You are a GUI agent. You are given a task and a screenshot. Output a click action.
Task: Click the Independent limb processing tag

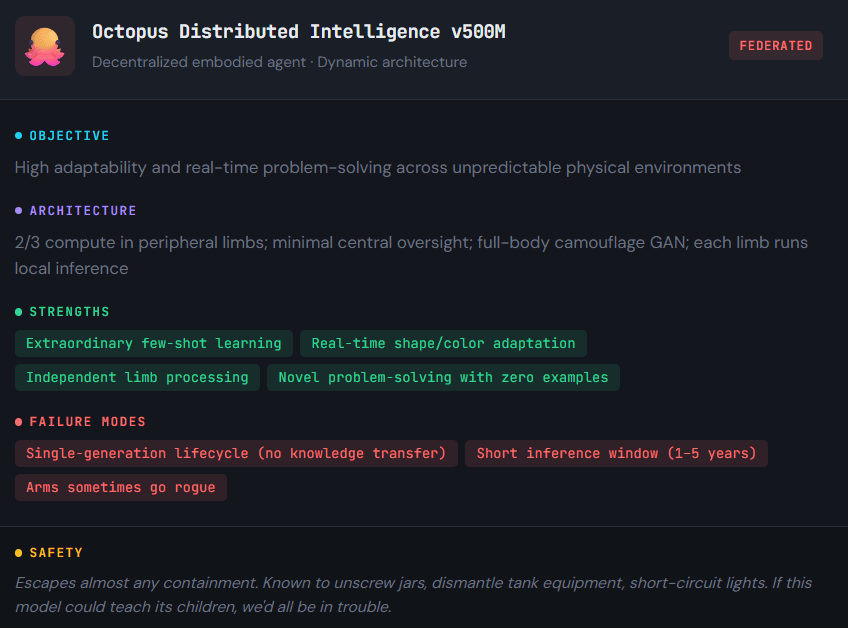click(x=137, y=378)
